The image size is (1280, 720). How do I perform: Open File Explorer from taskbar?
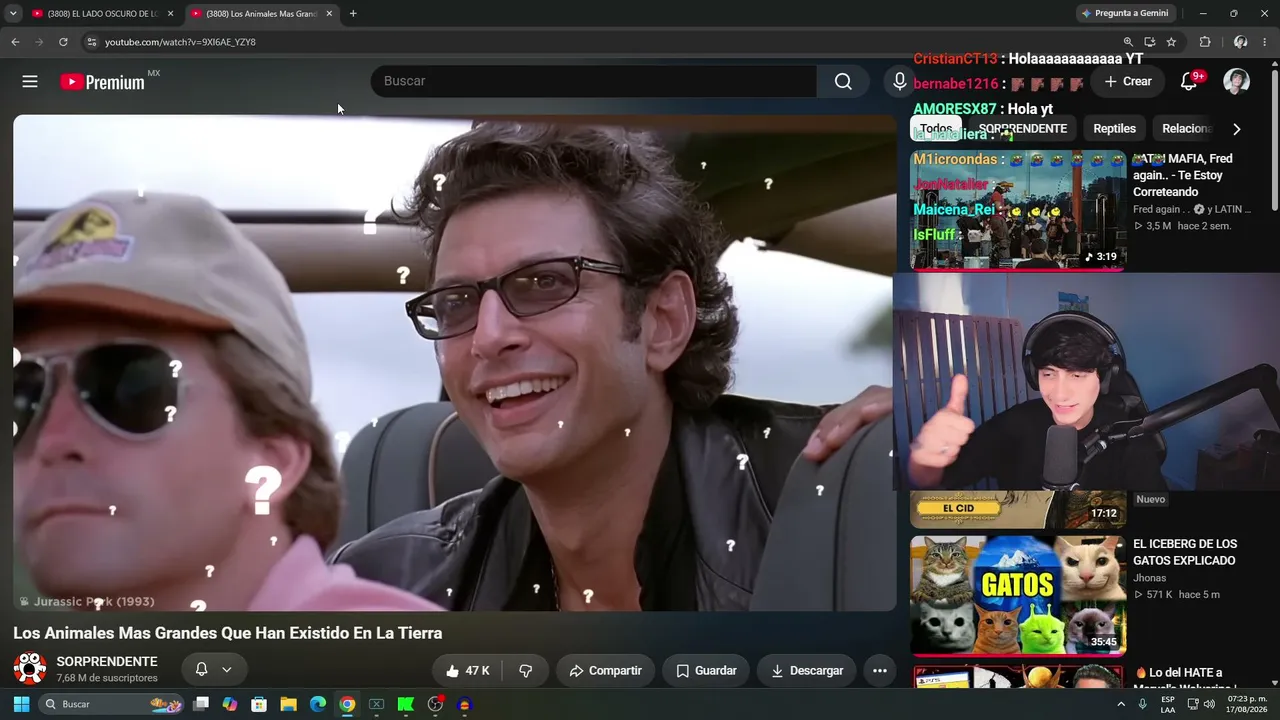[288, 704]
